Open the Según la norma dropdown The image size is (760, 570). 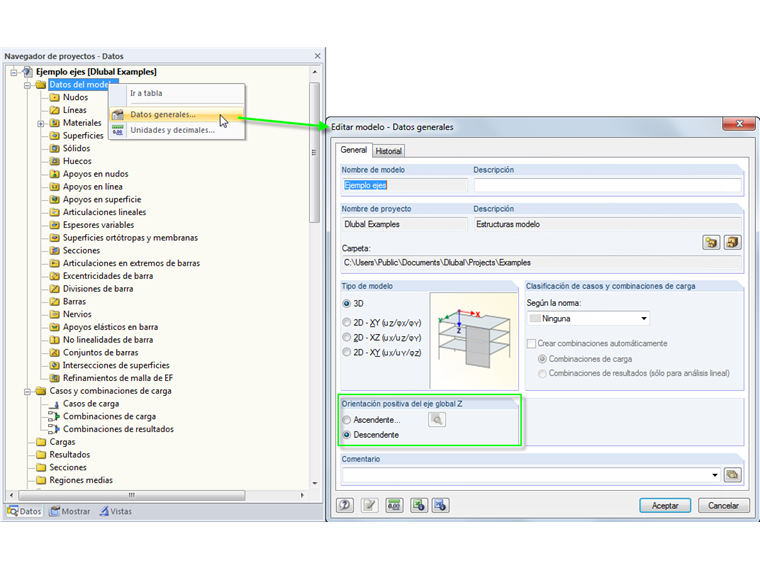[644, 318]
